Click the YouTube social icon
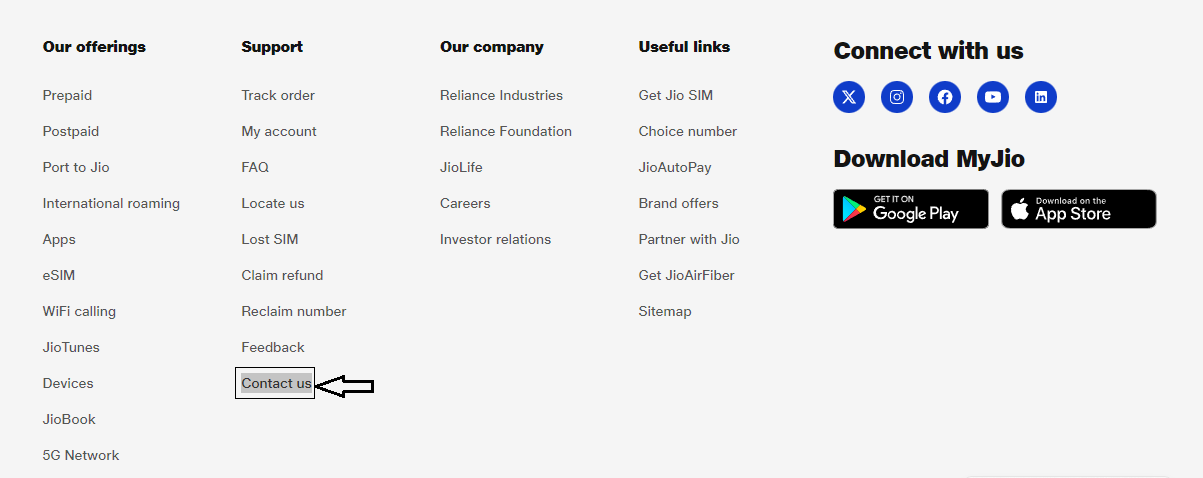 coord(993,97)
